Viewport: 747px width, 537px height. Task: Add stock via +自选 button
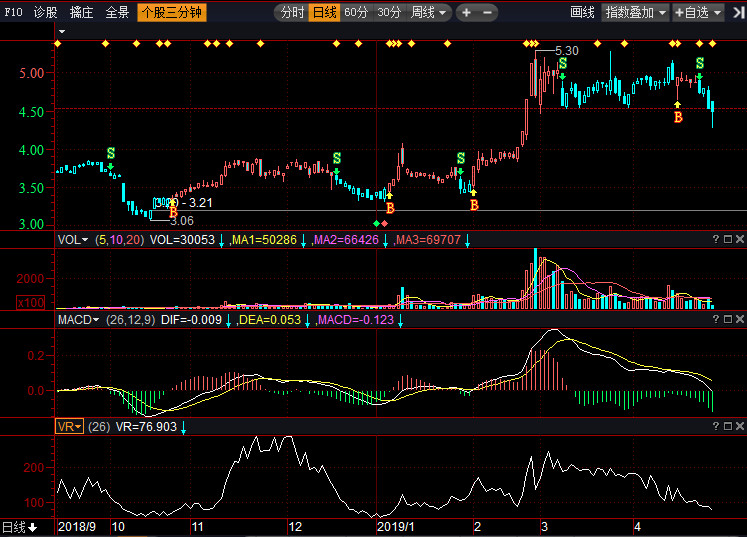698,12
